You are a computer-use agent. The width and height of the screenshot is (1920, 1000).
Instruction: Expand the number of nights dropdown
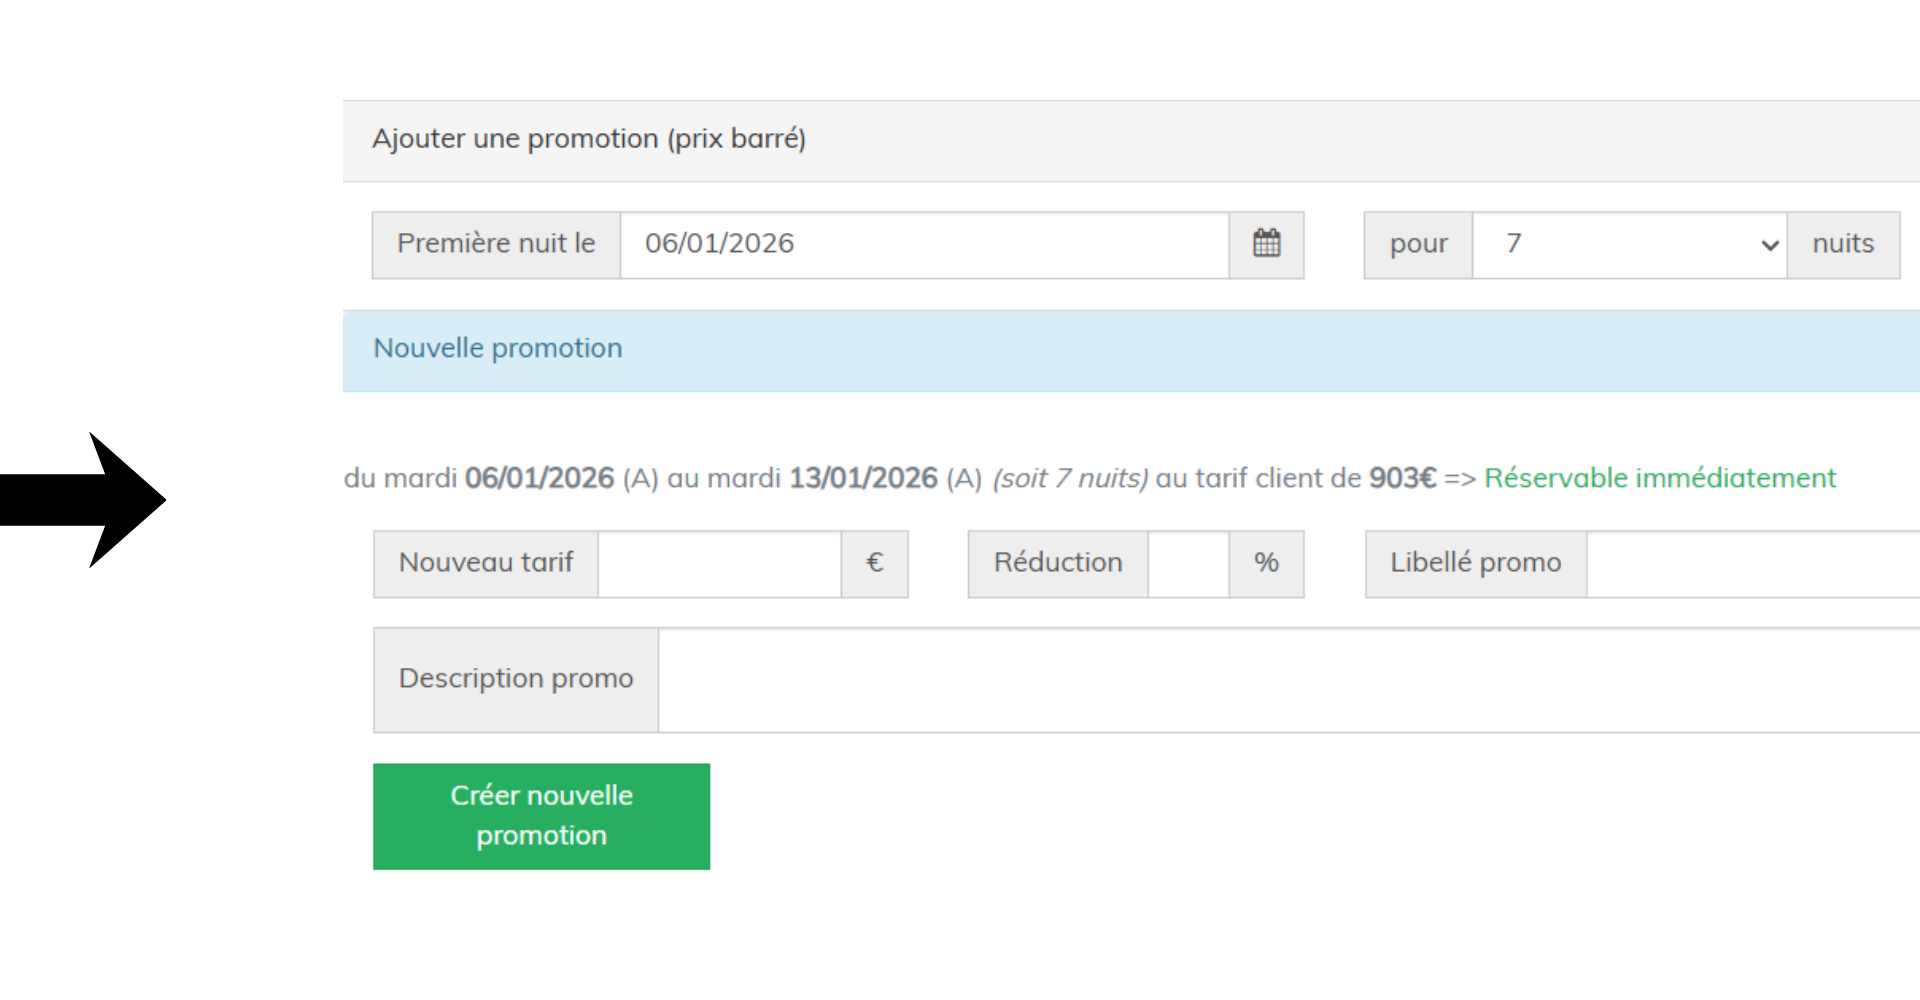click(x=1629, y=245)
